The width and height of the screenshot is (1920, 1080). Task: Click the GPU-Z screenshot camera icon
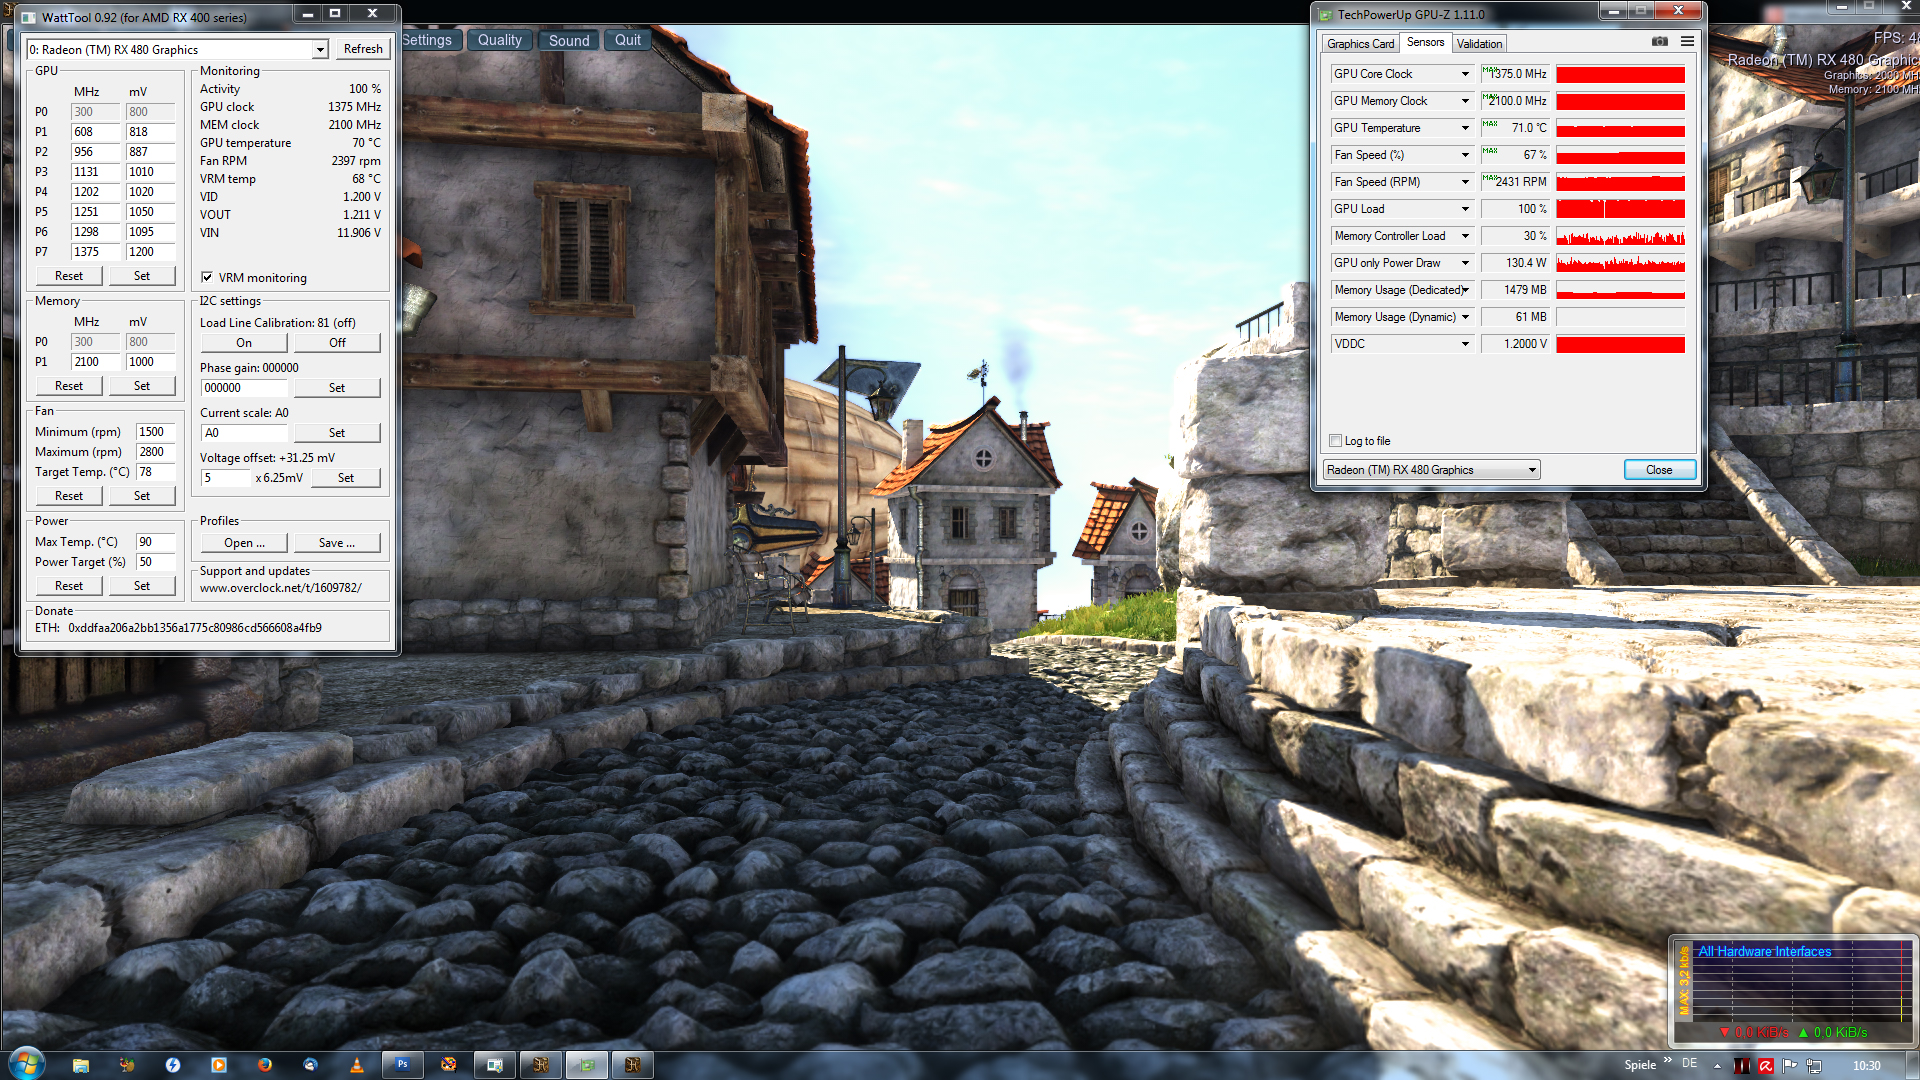click(1659, 42)
